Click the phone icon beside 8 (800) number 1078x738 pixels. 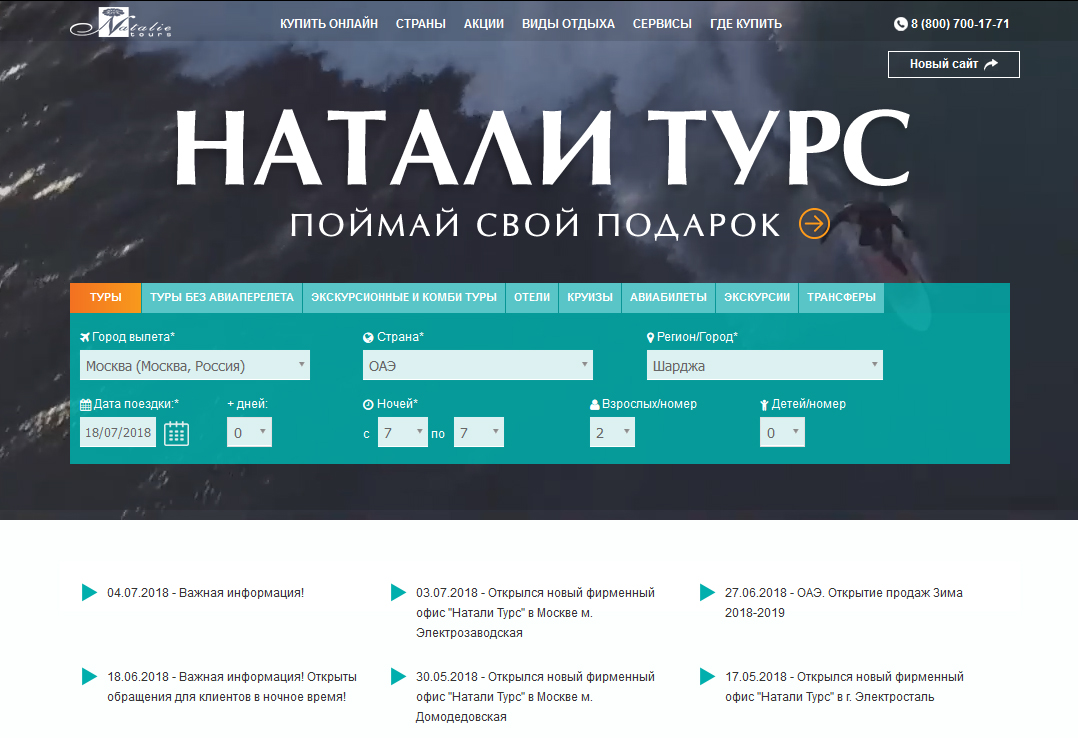(900, 24)
